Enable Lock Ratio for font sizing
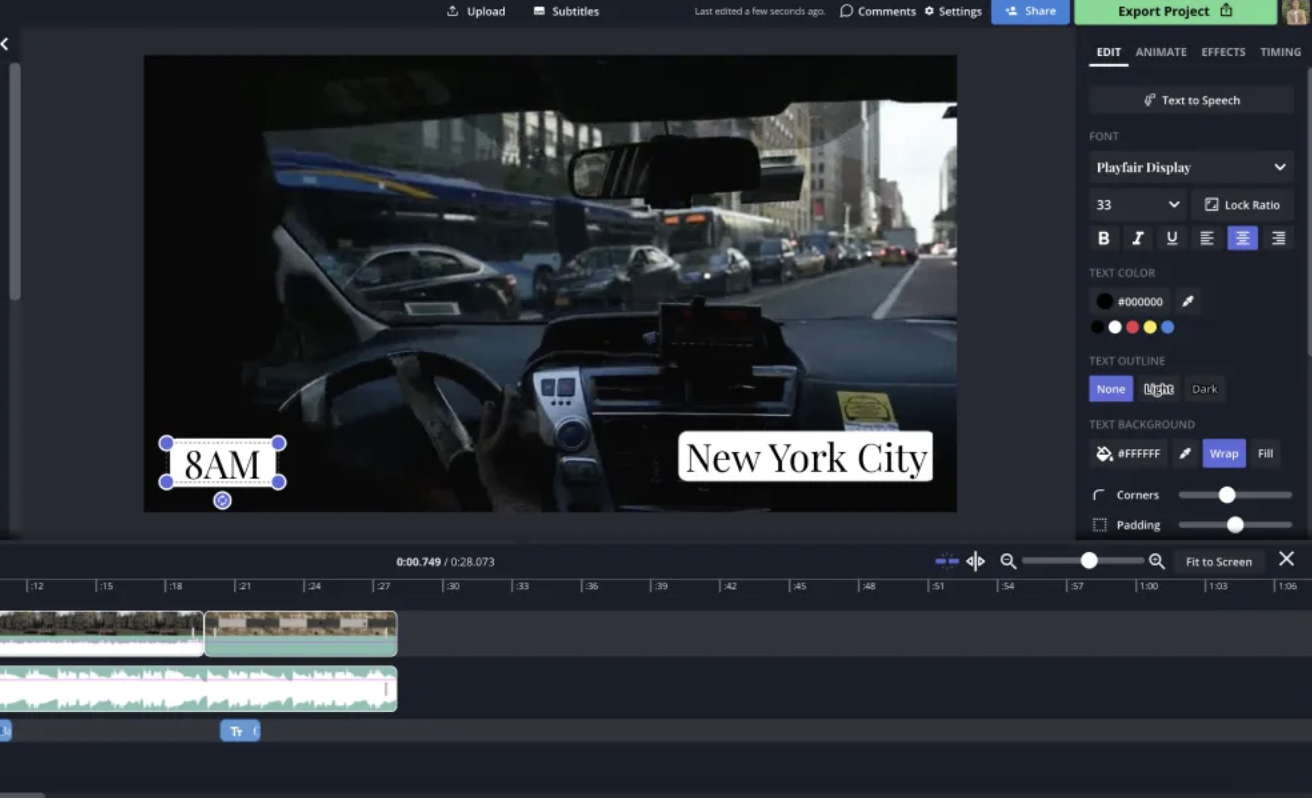 click(x=1242, y=204)
